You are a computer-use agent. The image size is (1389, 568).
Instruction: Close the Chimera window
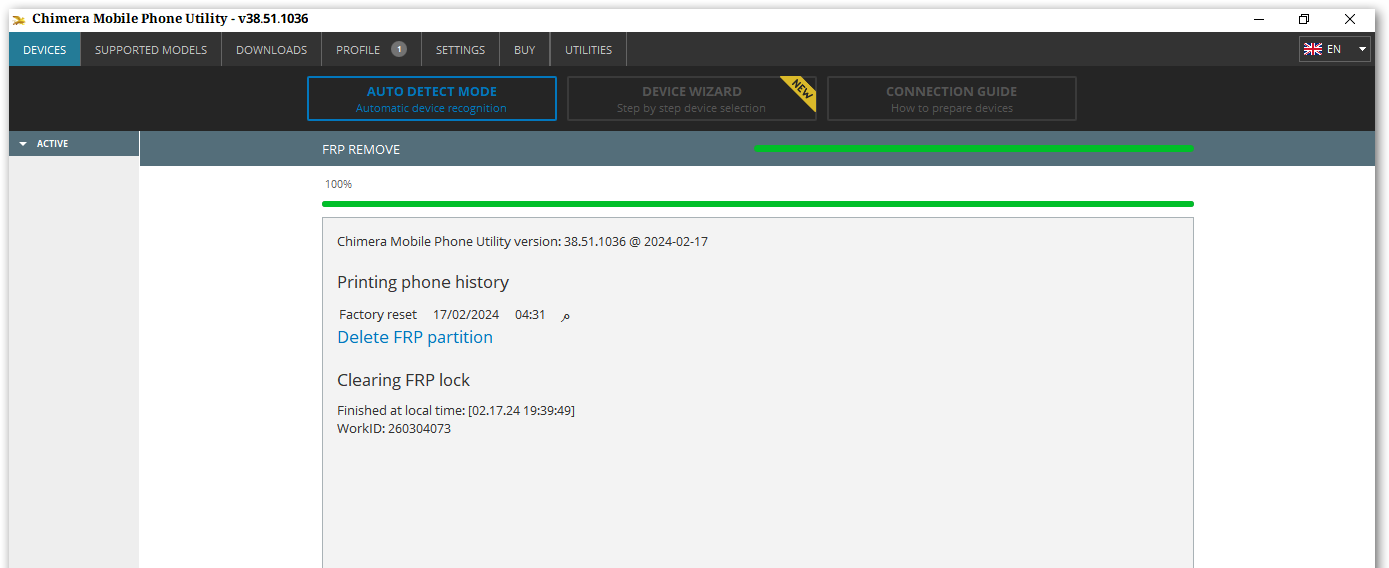1350,19
